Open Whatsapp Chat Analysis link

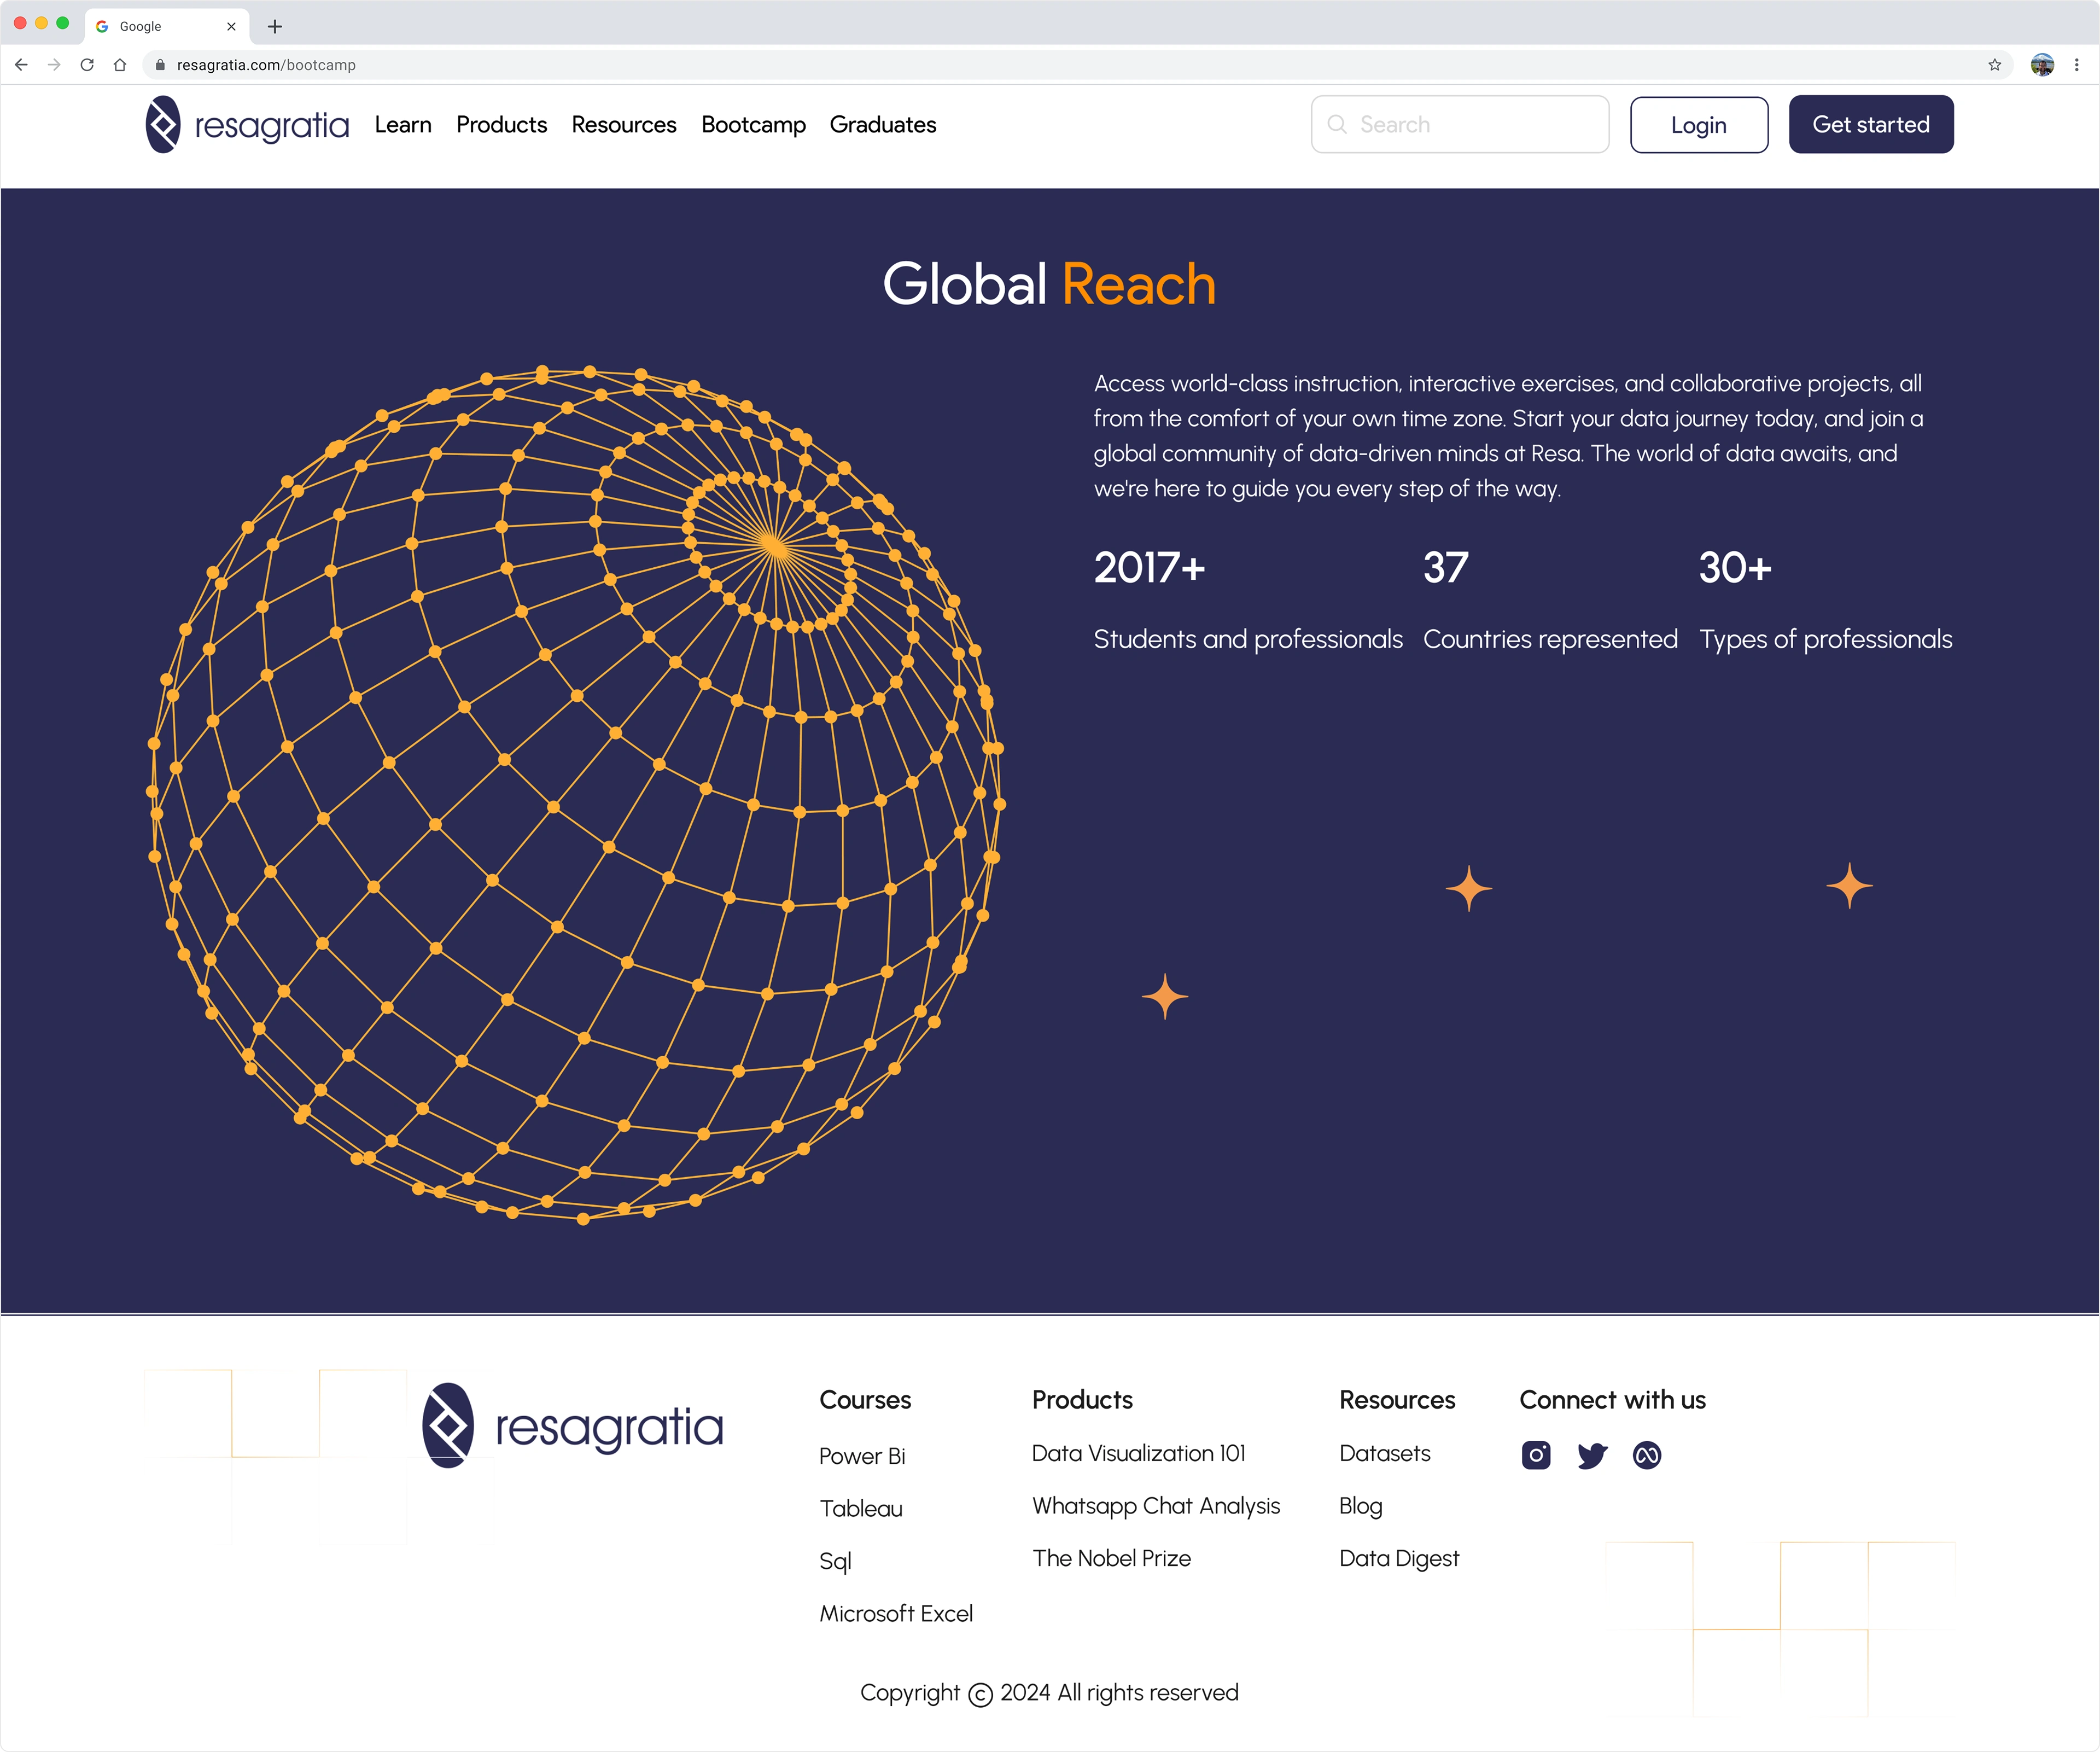(1156, 1506)
